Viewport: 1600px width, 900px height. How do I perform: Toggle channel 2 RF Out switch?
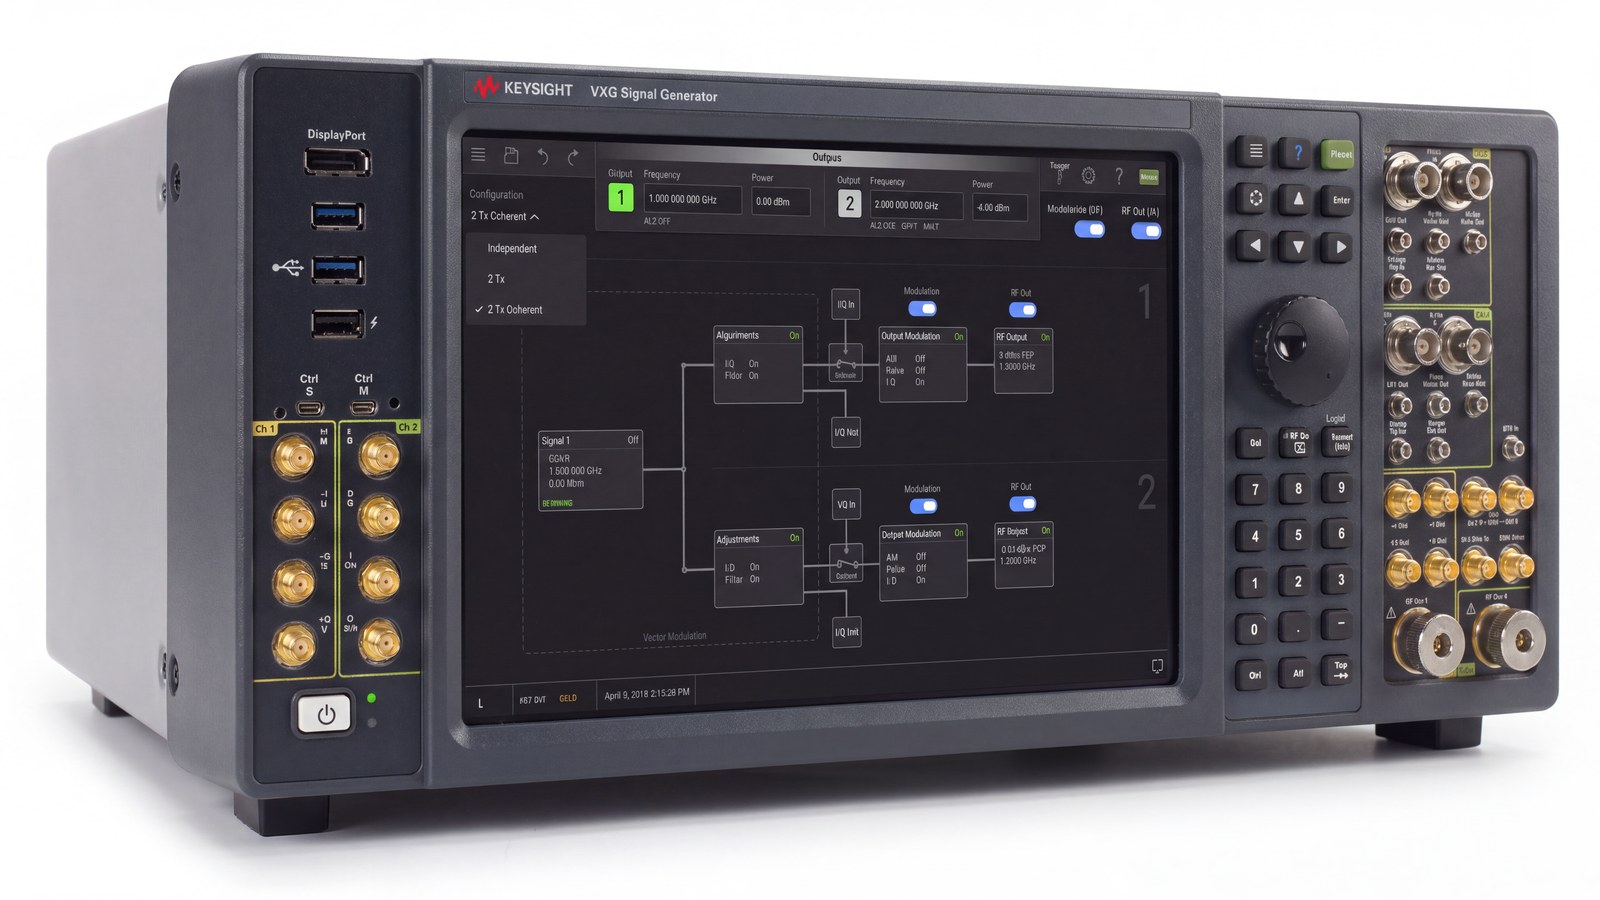pos(1022,504)
